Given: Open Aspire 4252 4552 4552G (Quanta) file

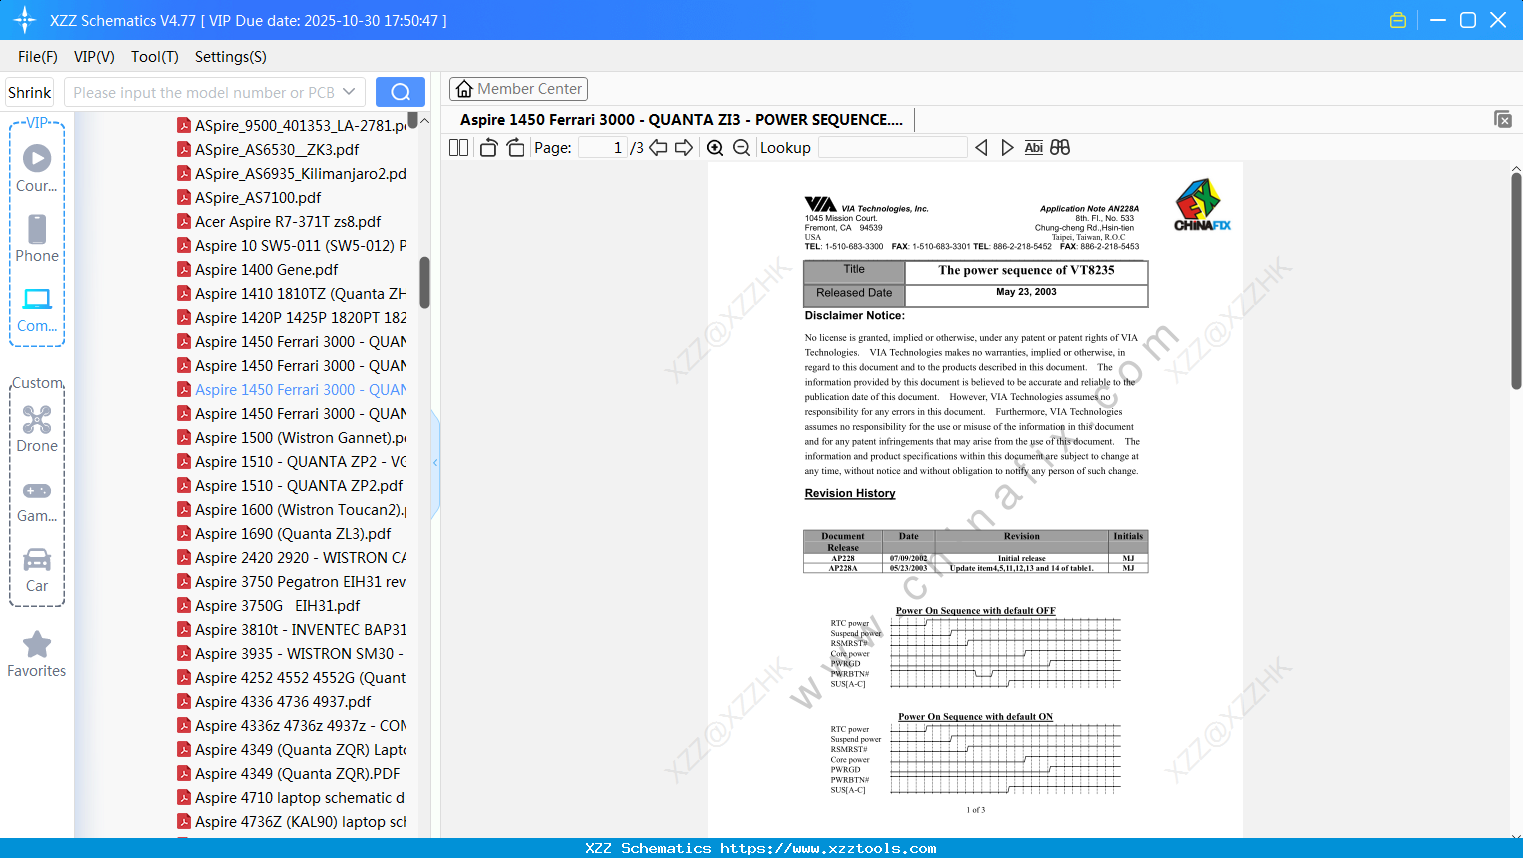Looking at the screenshot, I should coord(300,677).
